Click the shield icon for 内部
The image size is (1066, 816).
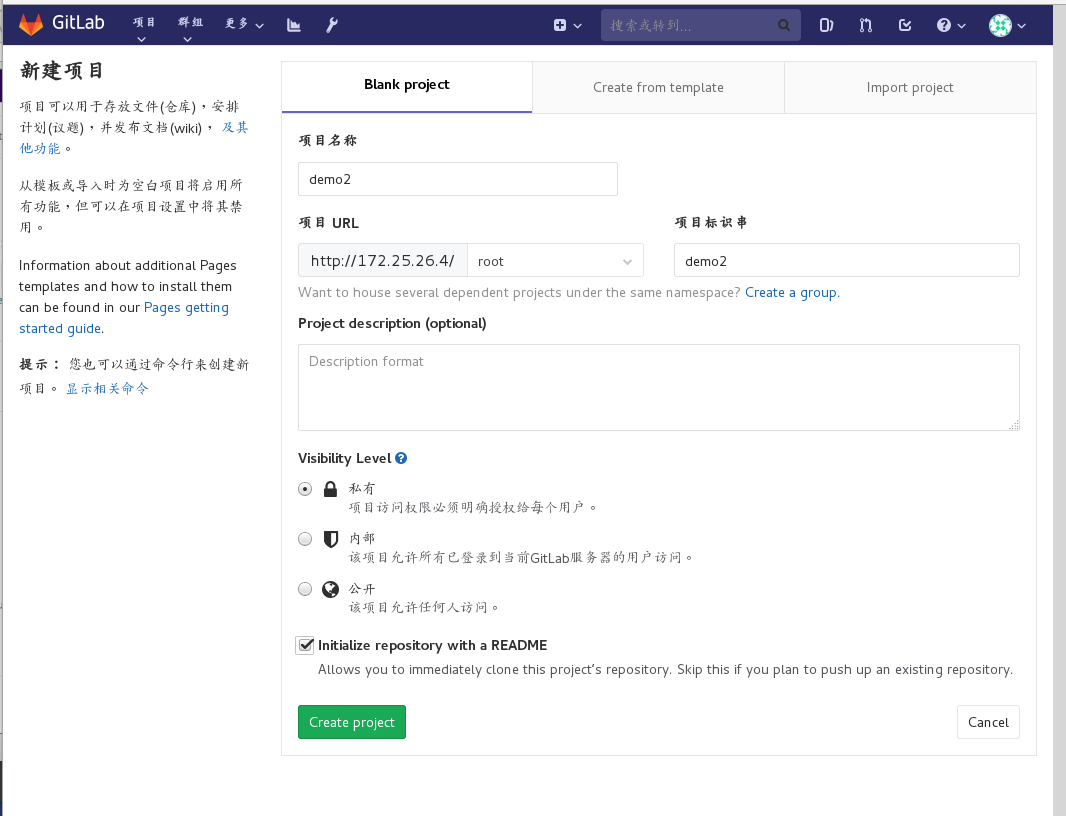coord(330,539)
